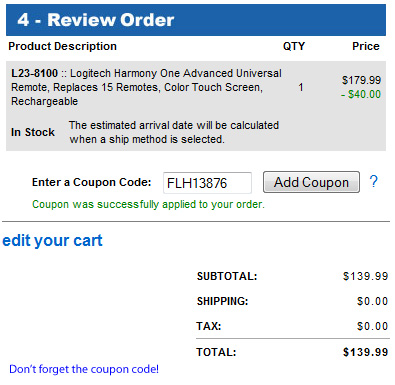Click the Product Description column header
Screen dimensions: 395x385
63,46
